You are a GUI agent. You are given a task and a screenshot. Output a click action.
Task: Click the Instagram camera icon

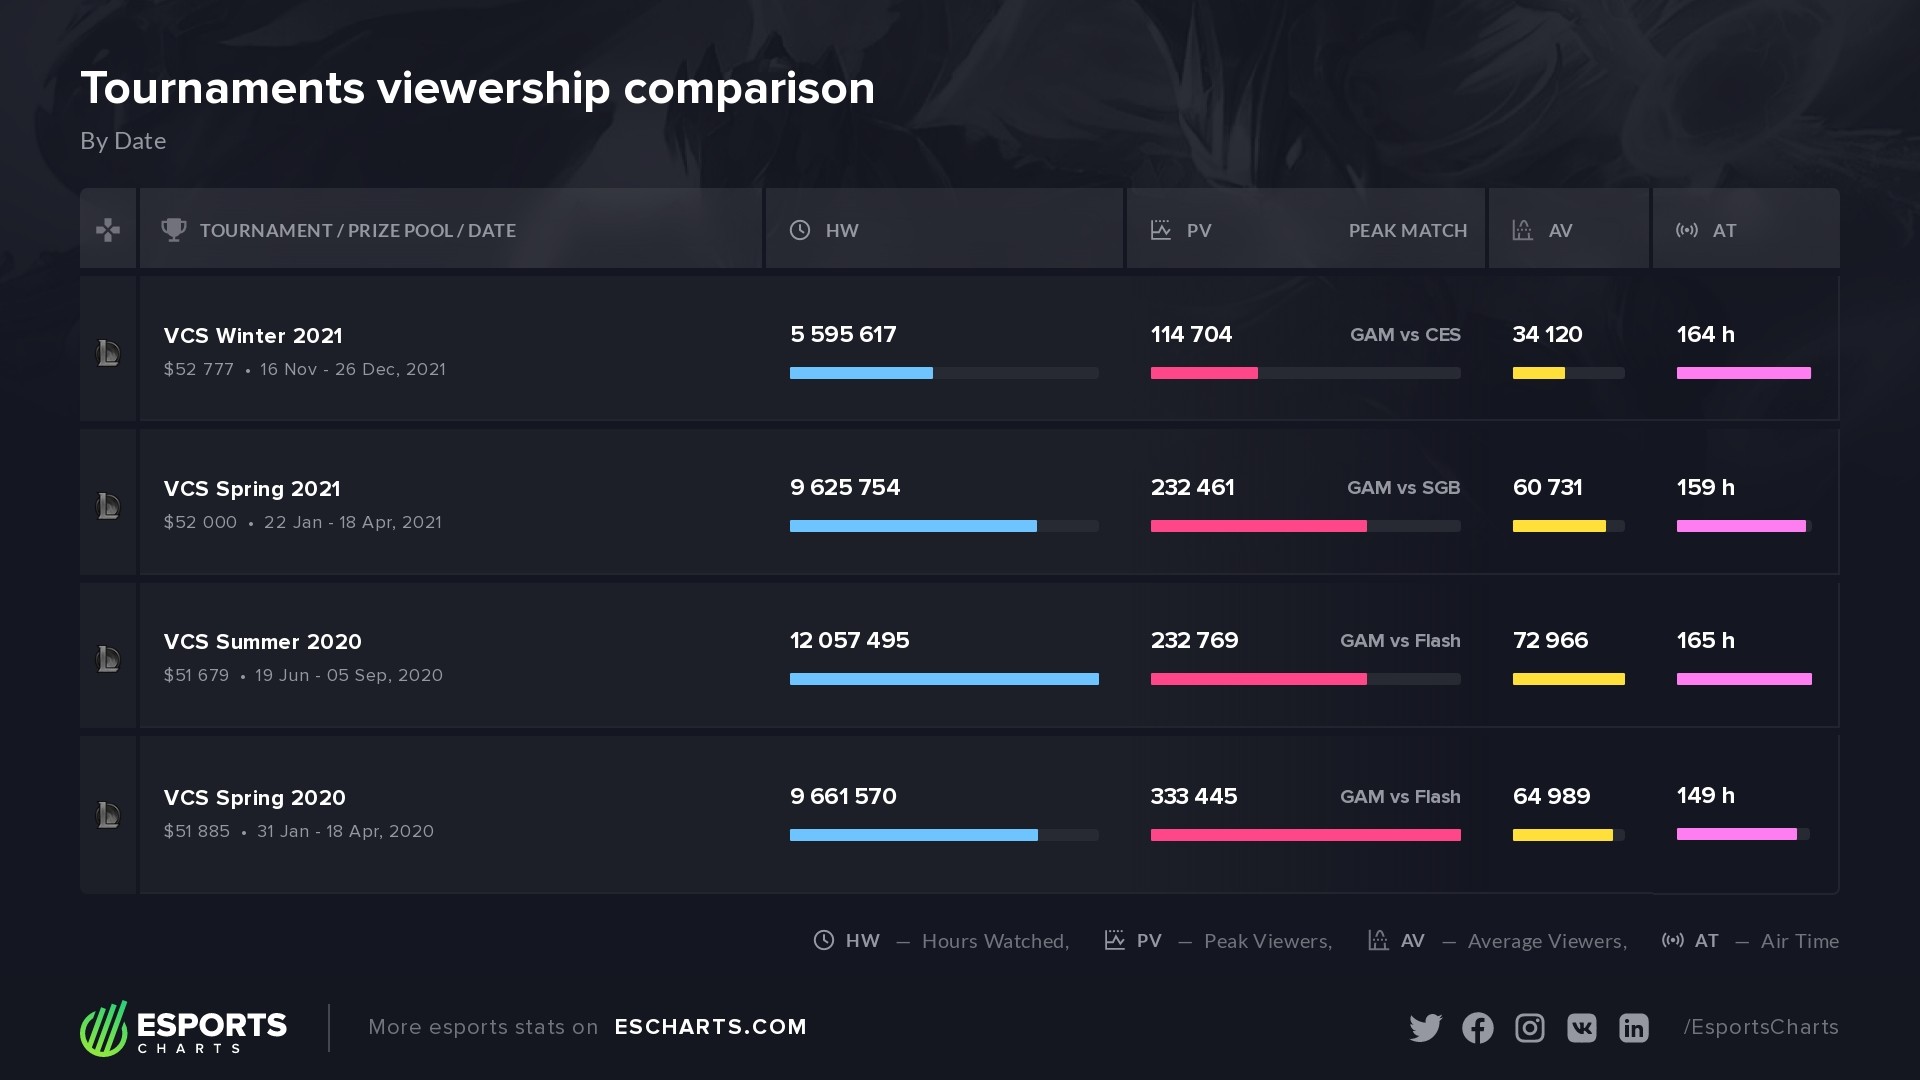[1529, 1028]
